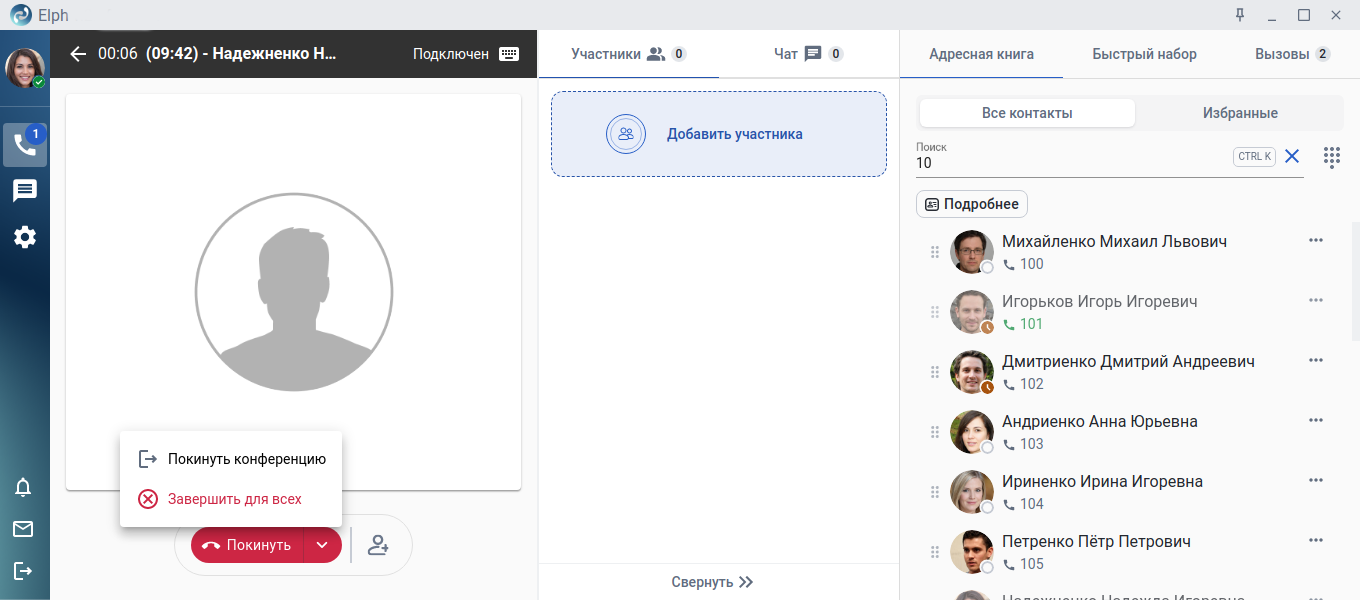Open the dial pad keyboard icon in header
Viewport: 1360px width, 600px height.
pyautogui.click(x=509, y=54)
